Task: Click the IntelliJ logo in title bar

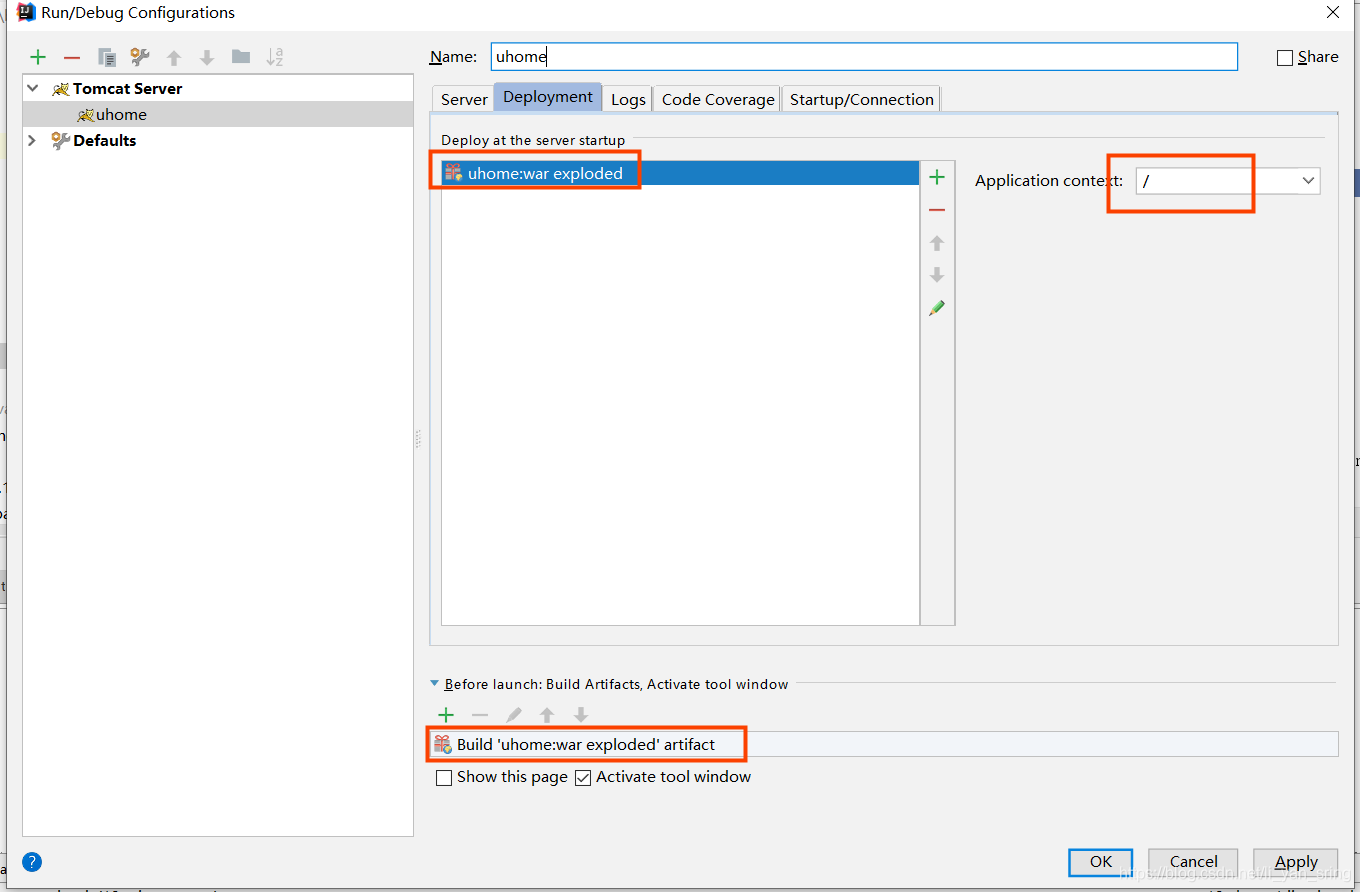Action: pos(26,13)
